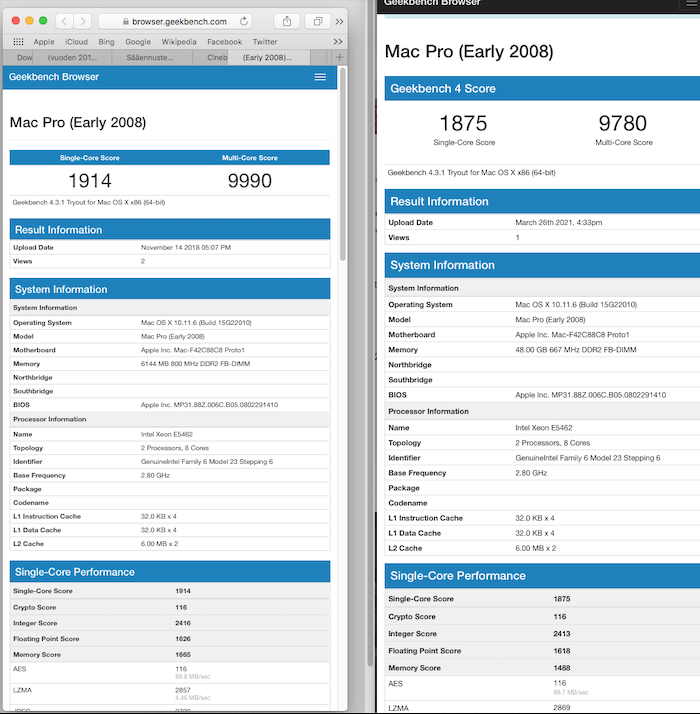Open the Facebook bookmark

(x=225, y=41)
